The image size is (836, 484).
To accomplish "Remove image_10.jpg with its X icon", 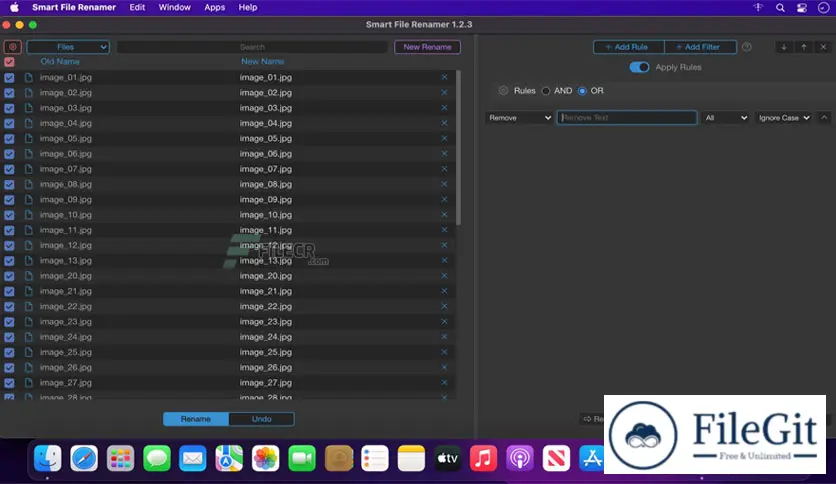I will [444, 214].
